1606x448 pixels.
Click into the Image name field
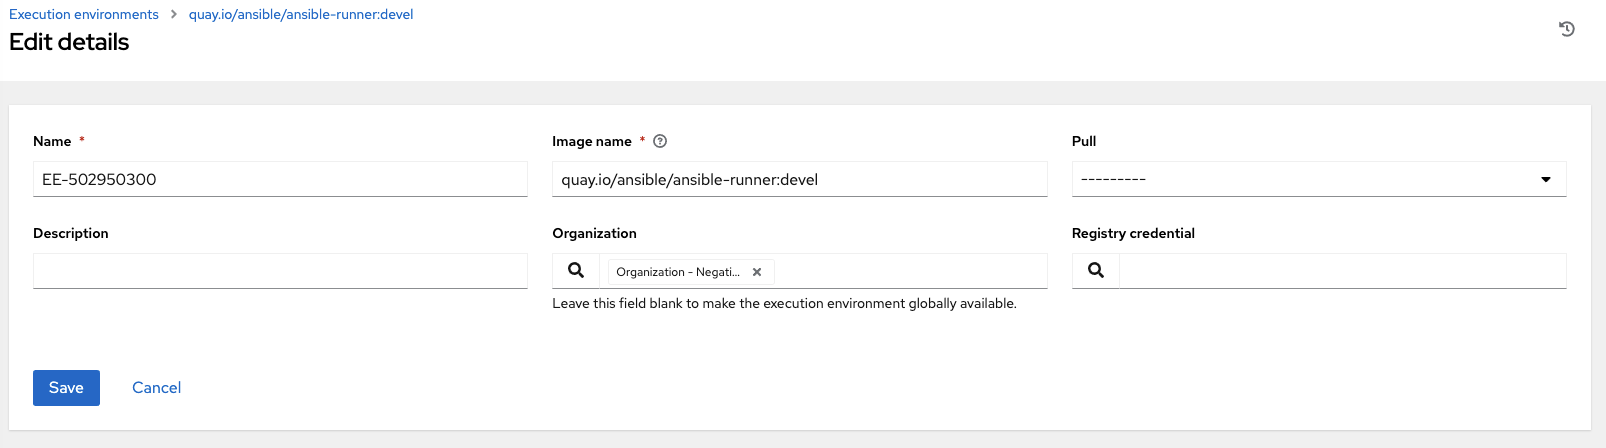click(799, 180)
